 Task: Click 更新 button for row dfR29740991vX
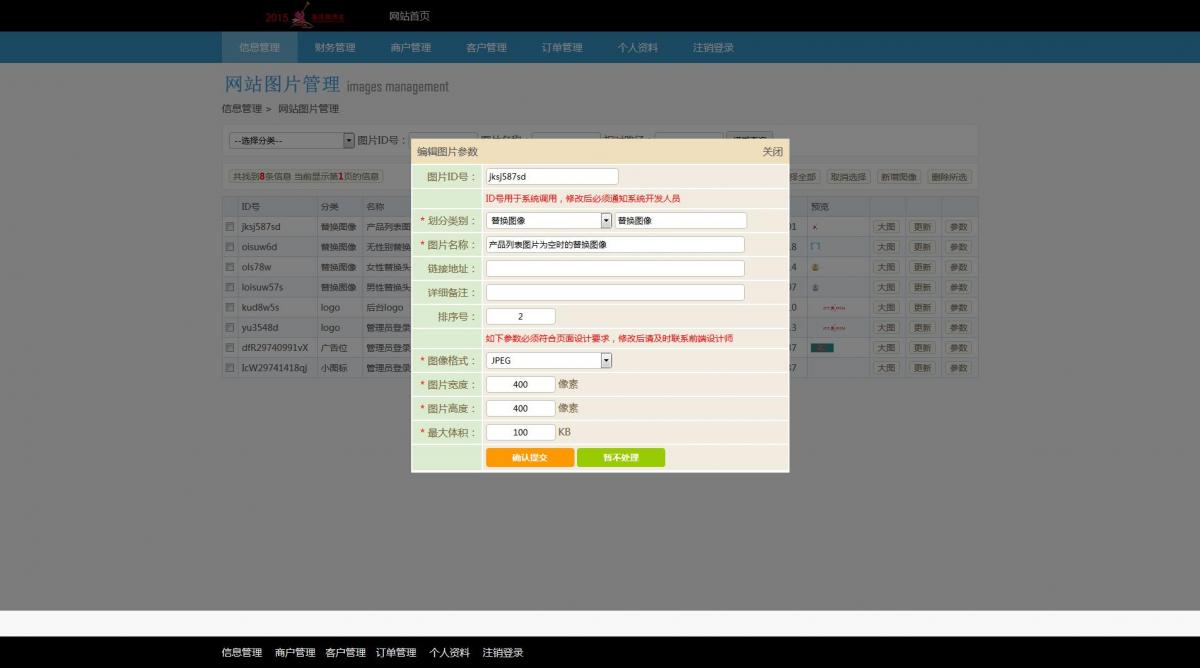point(922,348)
